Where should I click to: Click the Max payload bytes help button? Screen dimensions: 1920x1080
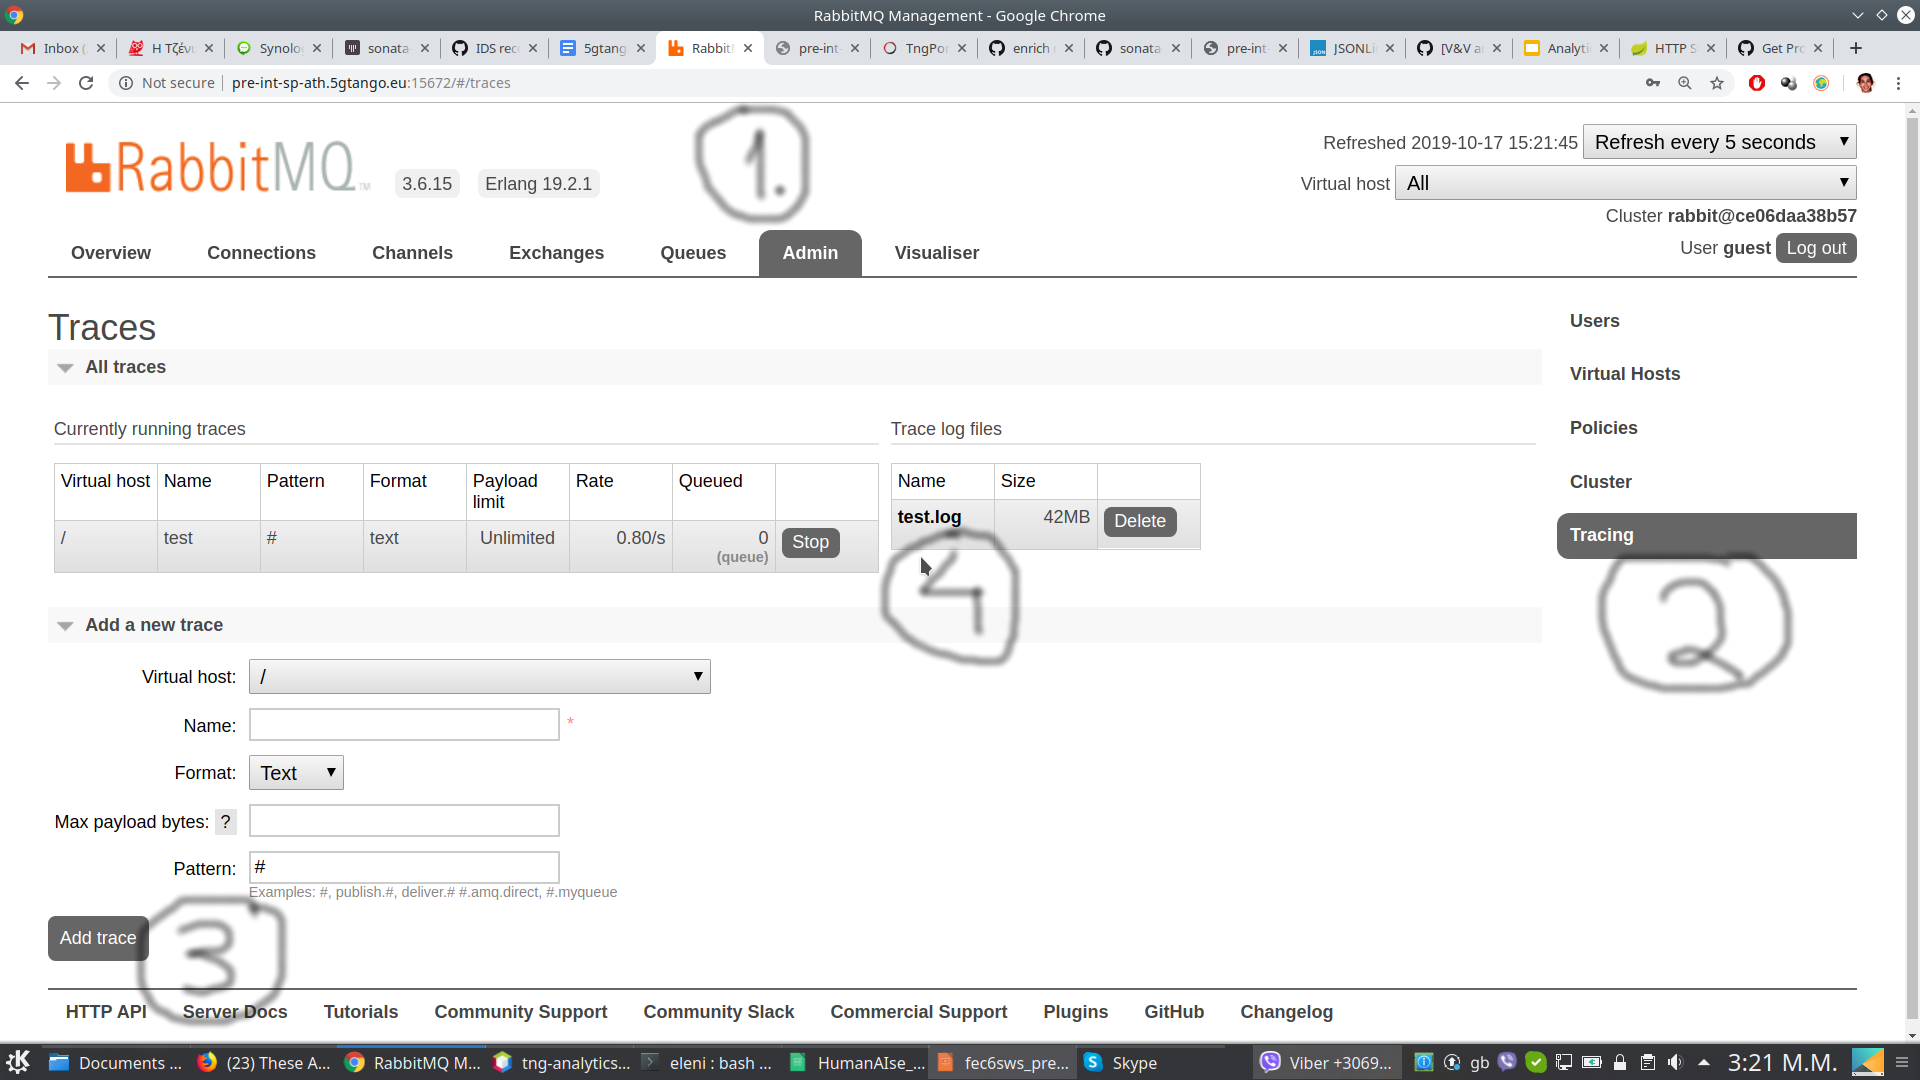pyautogui.click(x=226, y=822)
